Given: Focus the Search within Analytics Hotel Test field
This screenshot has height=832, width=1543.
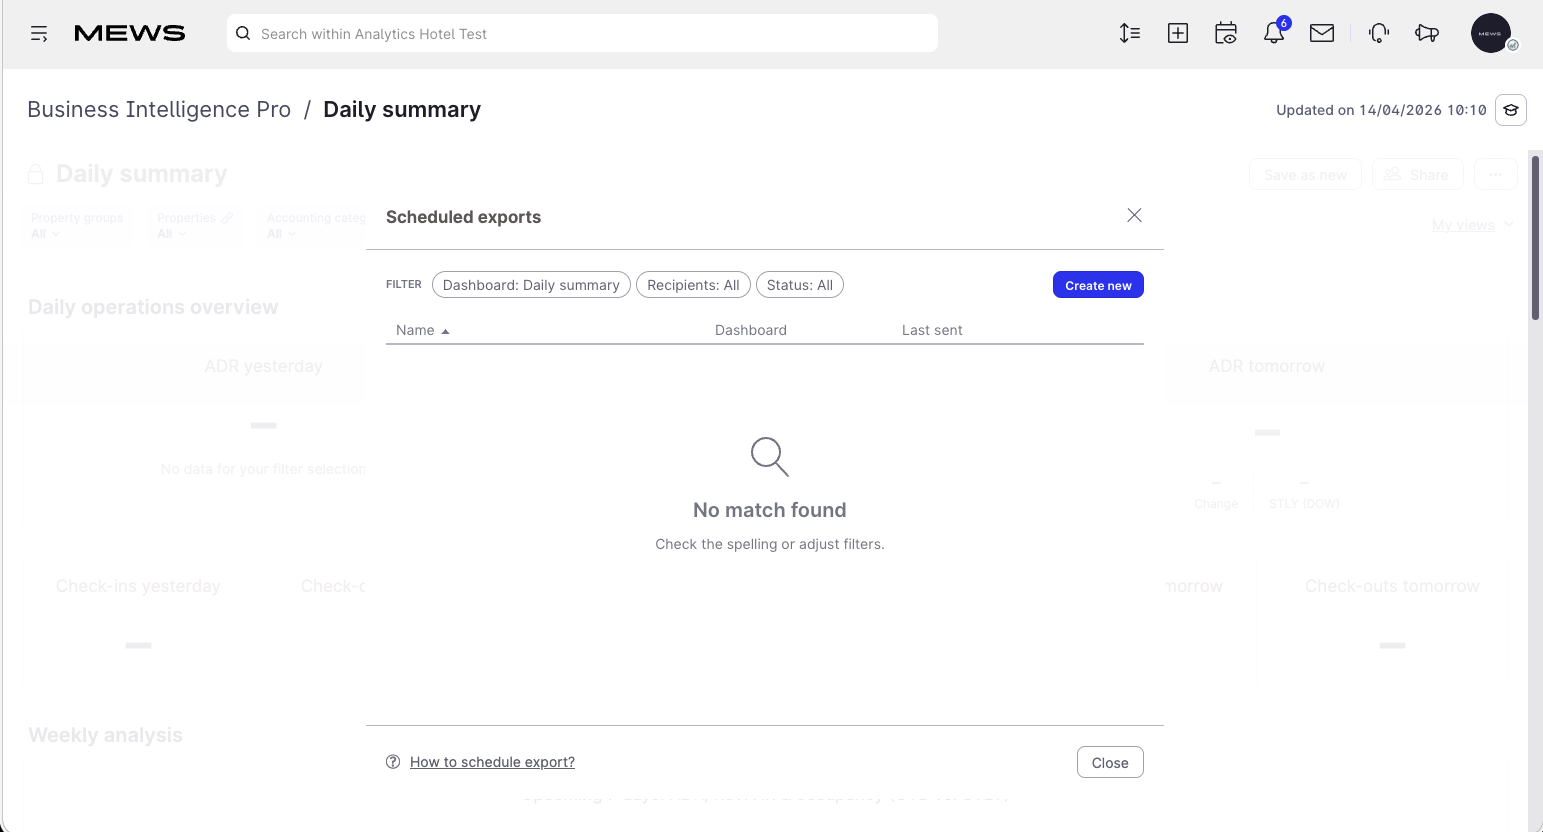Looking at the screenshot, I should pos(582,33).
